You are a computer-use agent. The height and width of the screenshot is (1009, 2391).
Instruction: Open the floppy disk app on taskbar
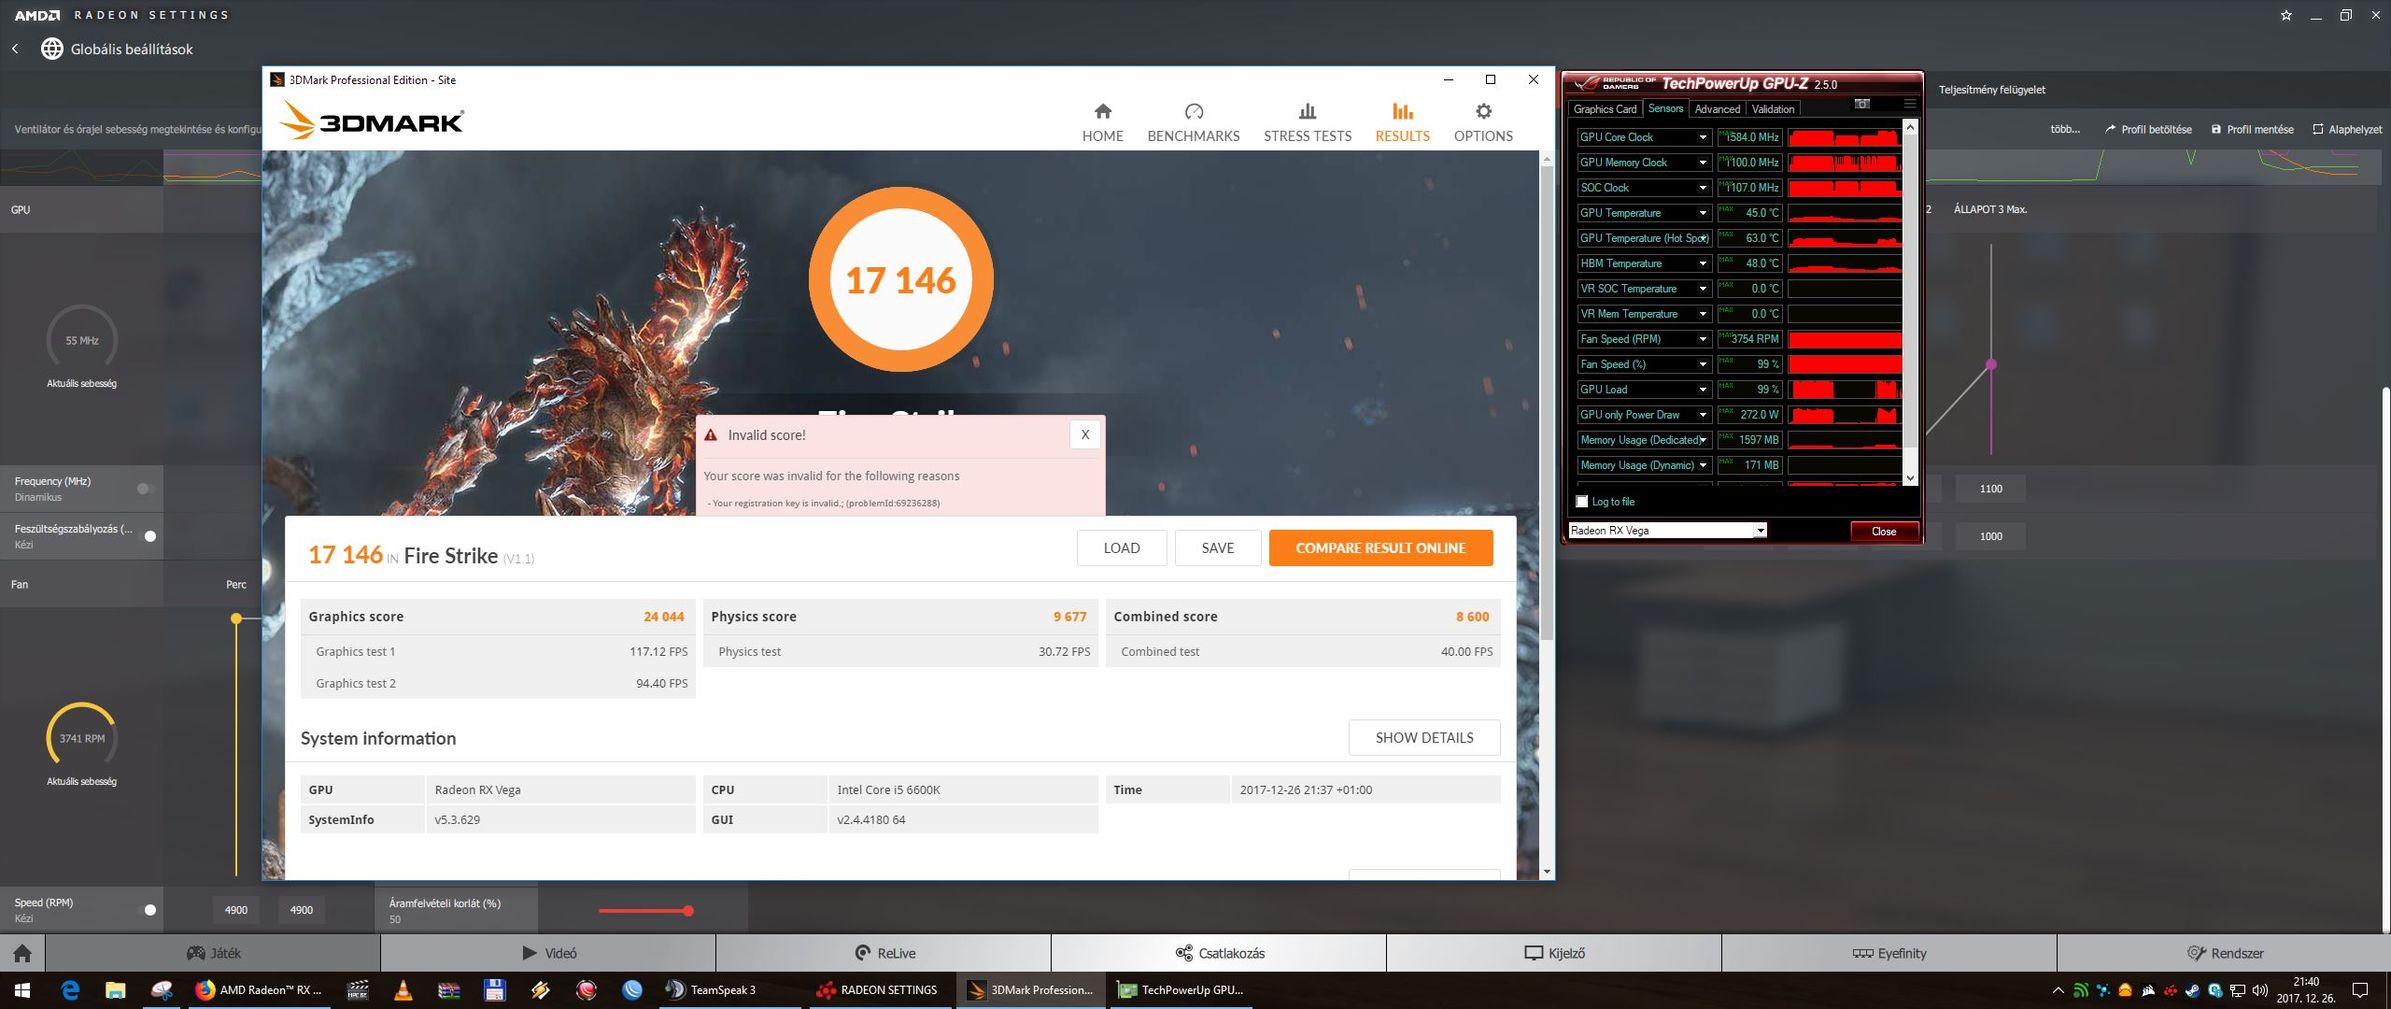click(x=494, y=990)
